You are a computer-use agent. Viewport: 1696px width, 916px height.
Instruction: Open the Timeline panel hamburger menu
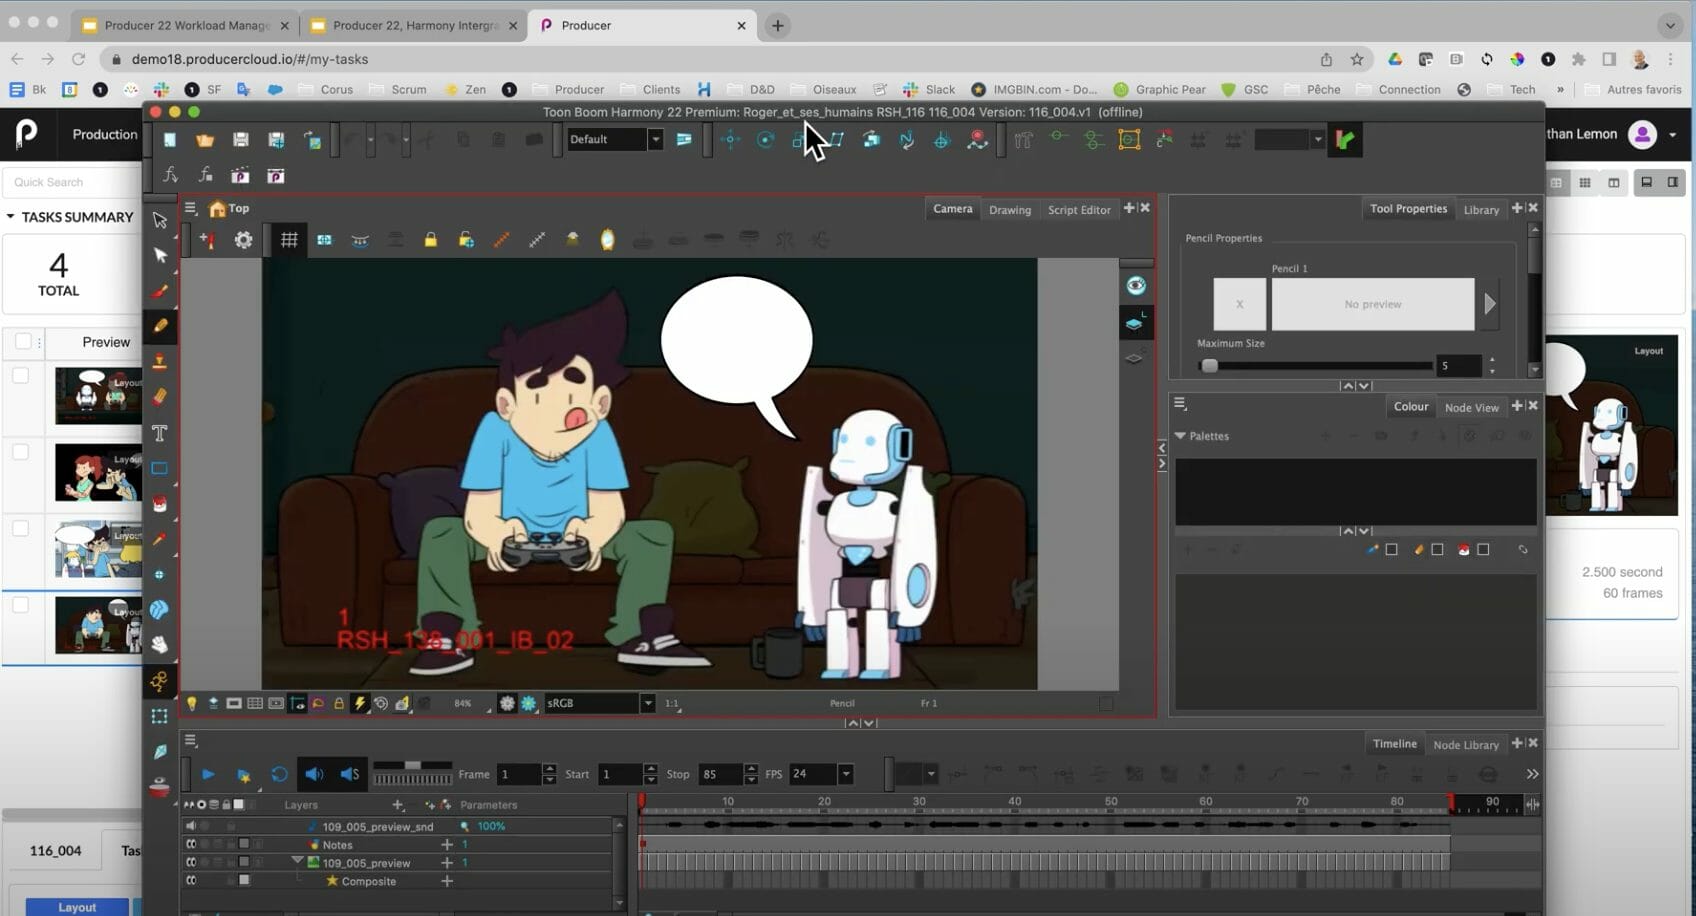[190, 741]
